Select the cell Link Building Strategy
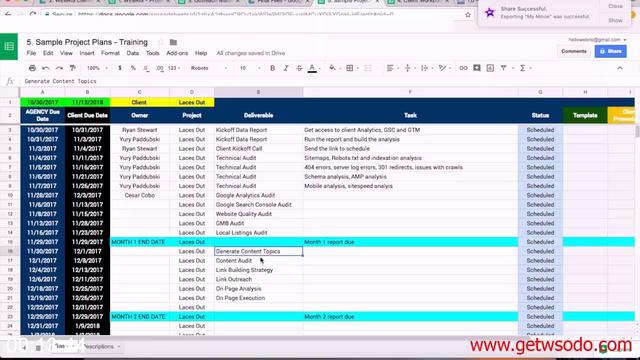This screenshot has width=640, height=360. click(x=258, y=270)
